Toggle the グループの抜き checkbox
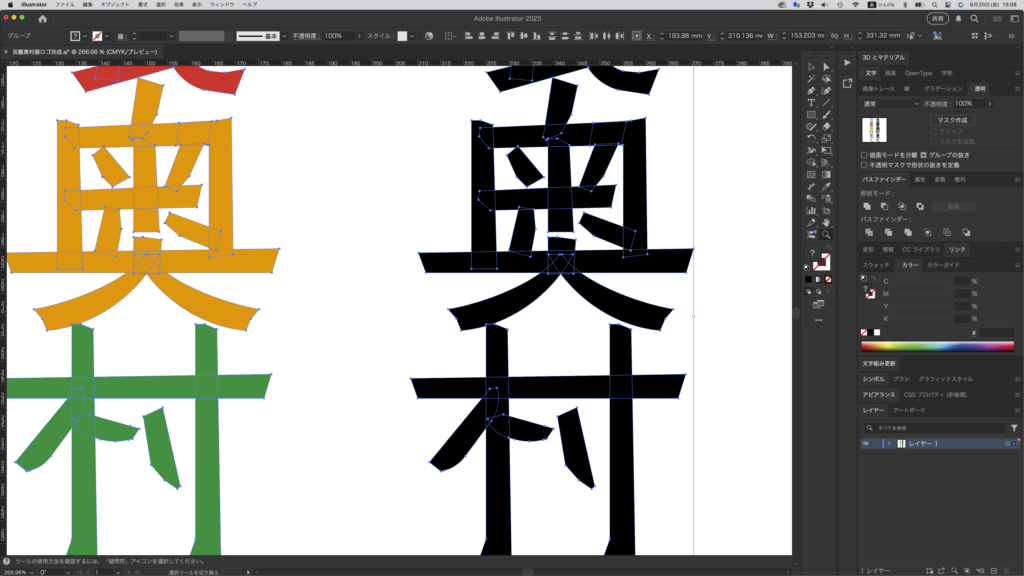 tap(923, 155)
